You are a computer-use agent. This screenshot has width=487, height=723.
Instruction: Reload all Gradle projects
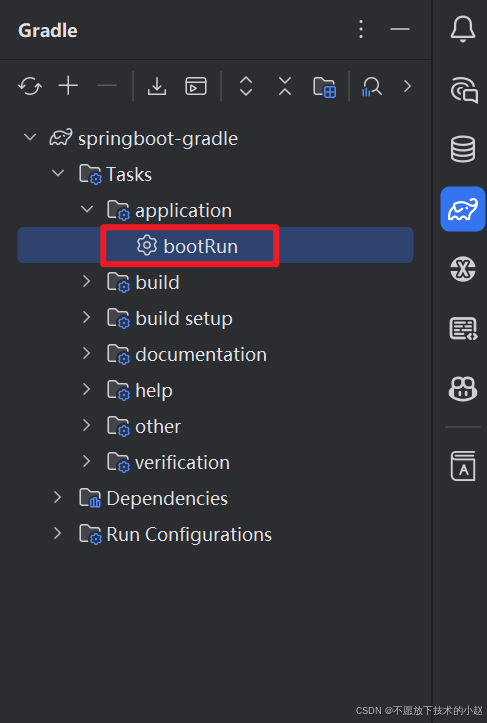tap(30, 86)
